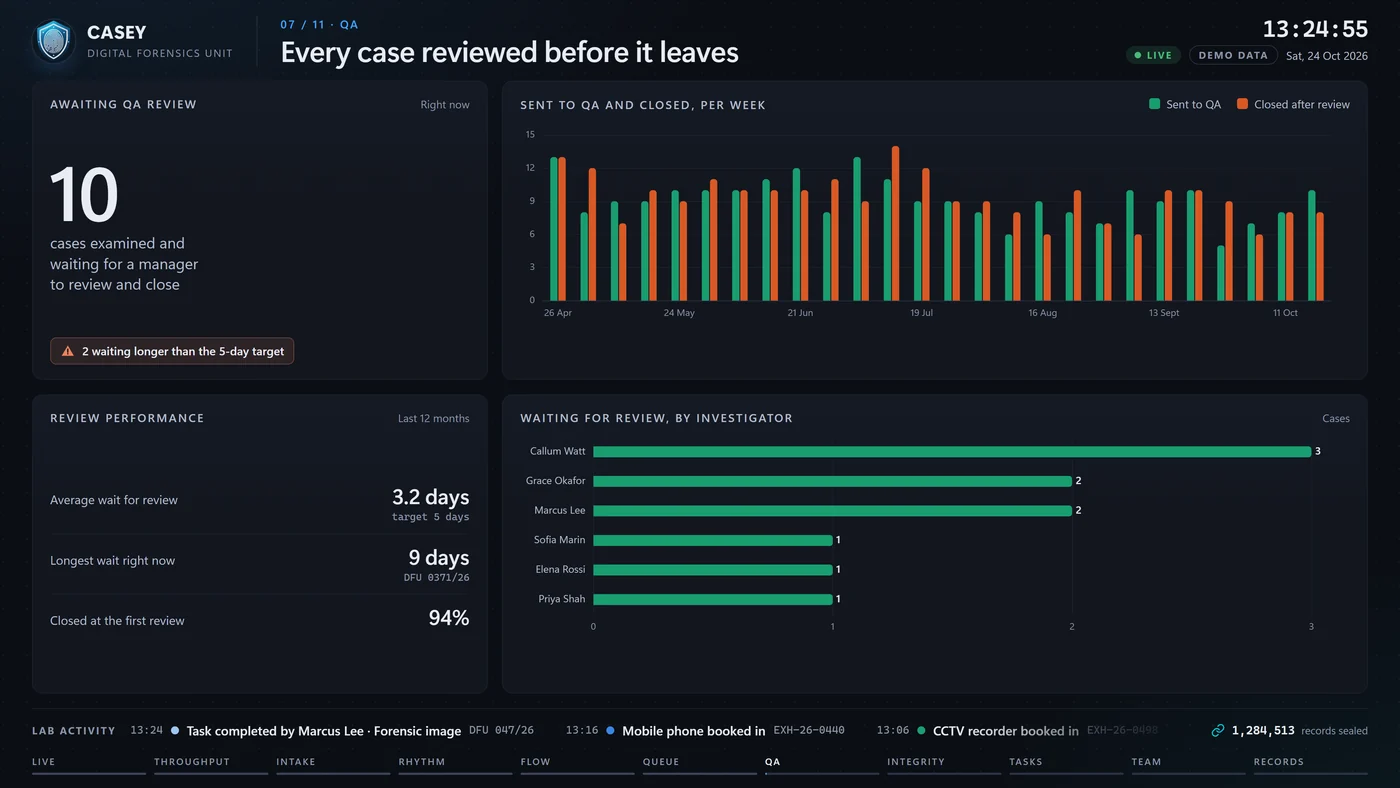Select the FLOW tab
This screenshot has width=1400, height=788.
point(577,763)
